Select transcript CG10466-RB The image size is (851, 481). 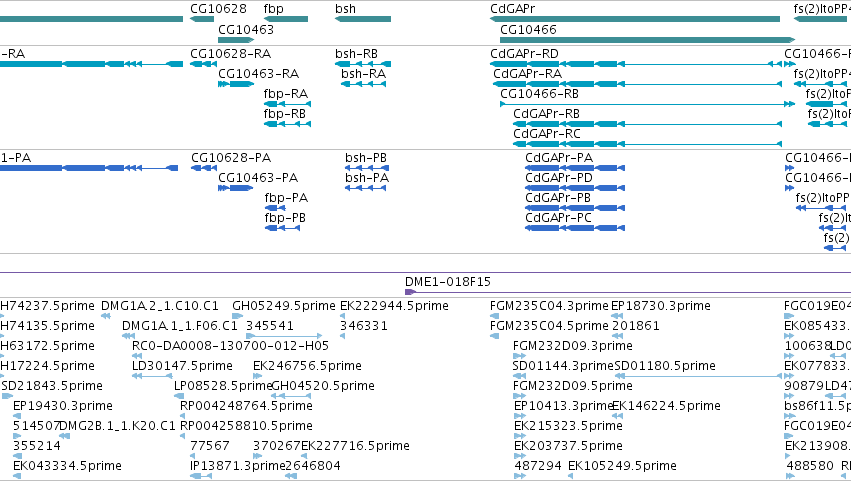click(x=647, y=104)
